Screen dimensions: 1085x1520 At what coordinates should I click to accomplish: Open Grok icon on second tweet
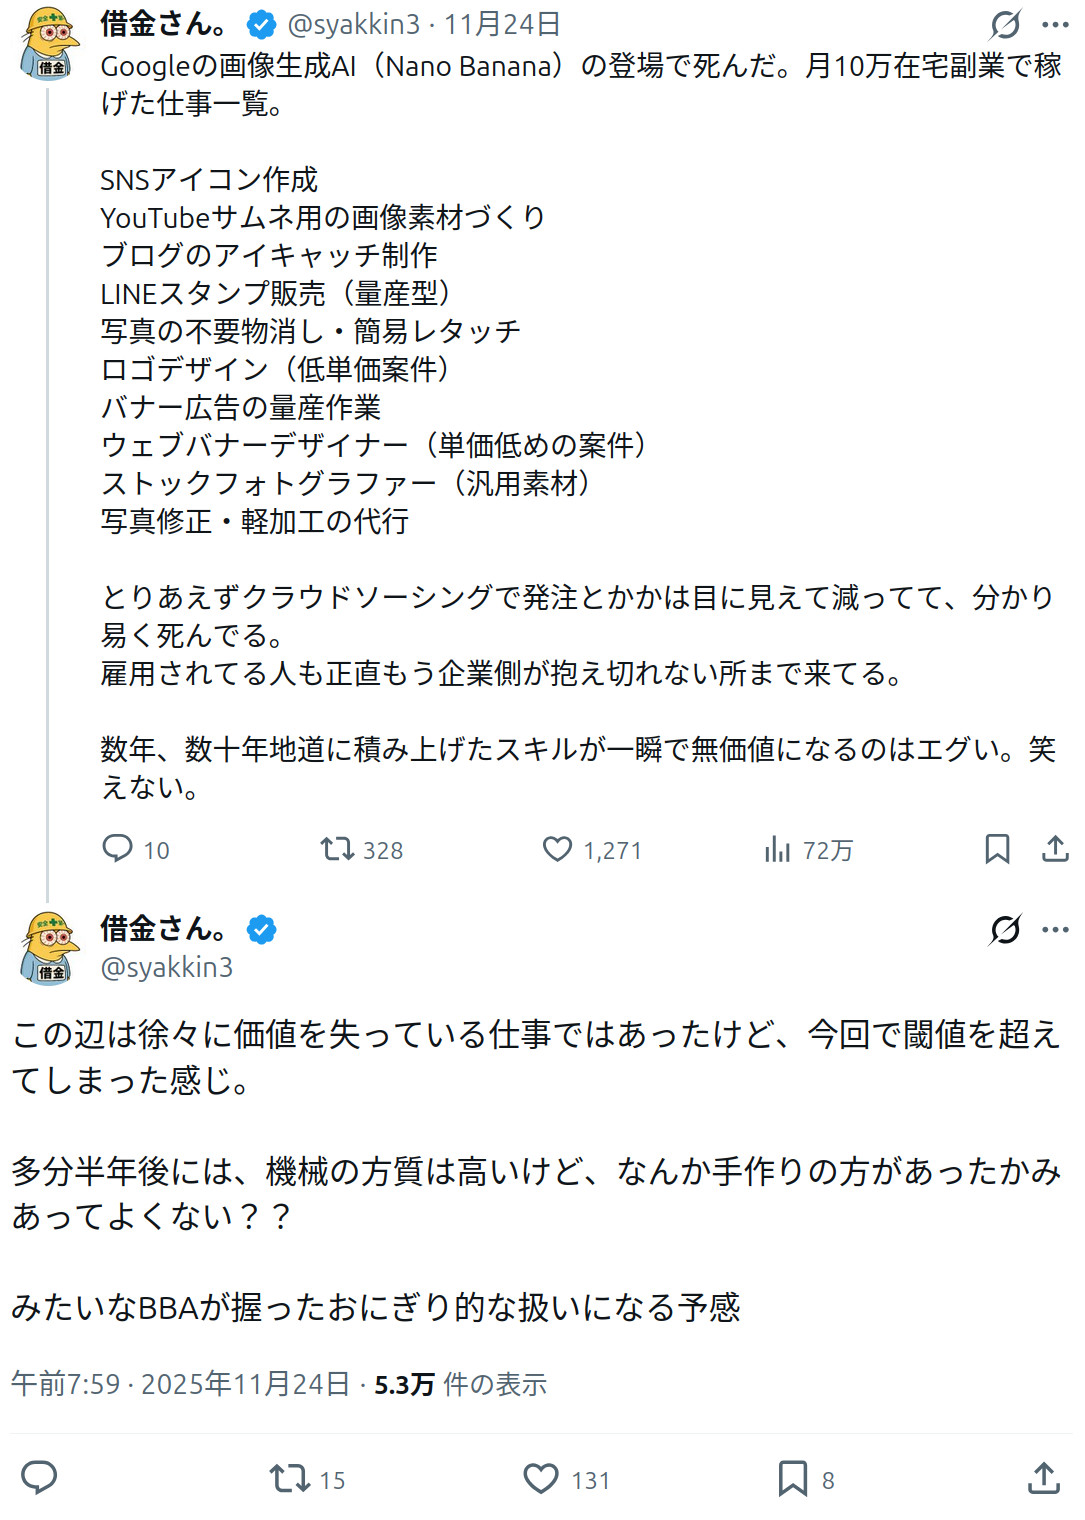tap(1005, 929)
